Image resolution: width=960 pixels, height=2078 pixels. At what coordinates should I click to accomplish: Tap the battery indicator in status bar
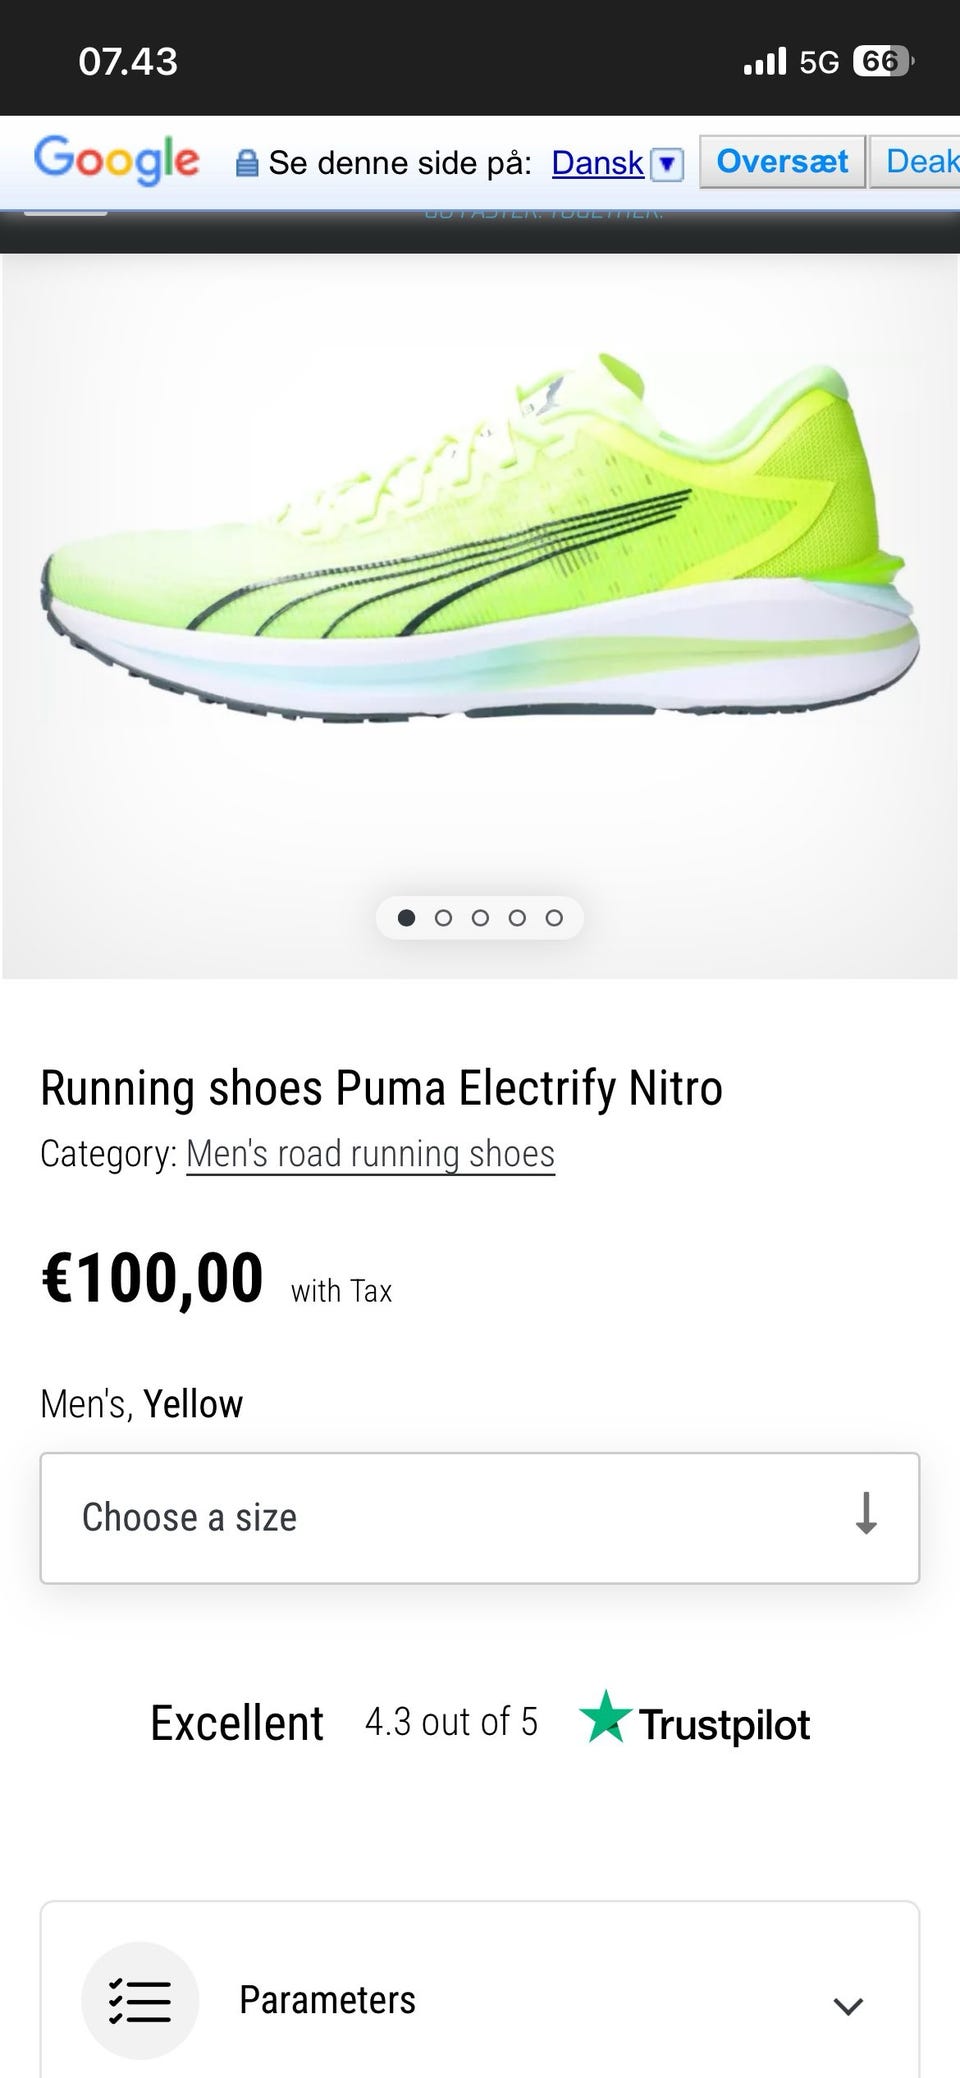[x=881, y=62]
